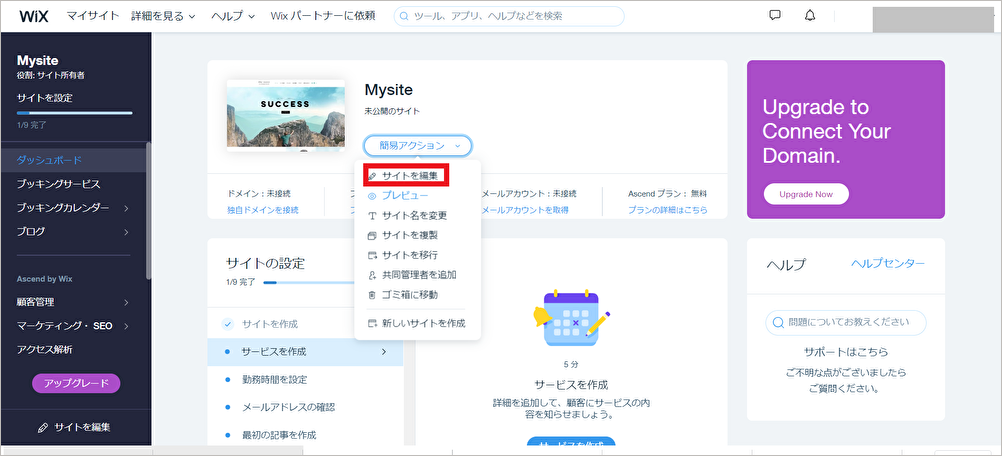Click メールアカウントを取得 link
The image size is (1002, 456).
point(525,209)
